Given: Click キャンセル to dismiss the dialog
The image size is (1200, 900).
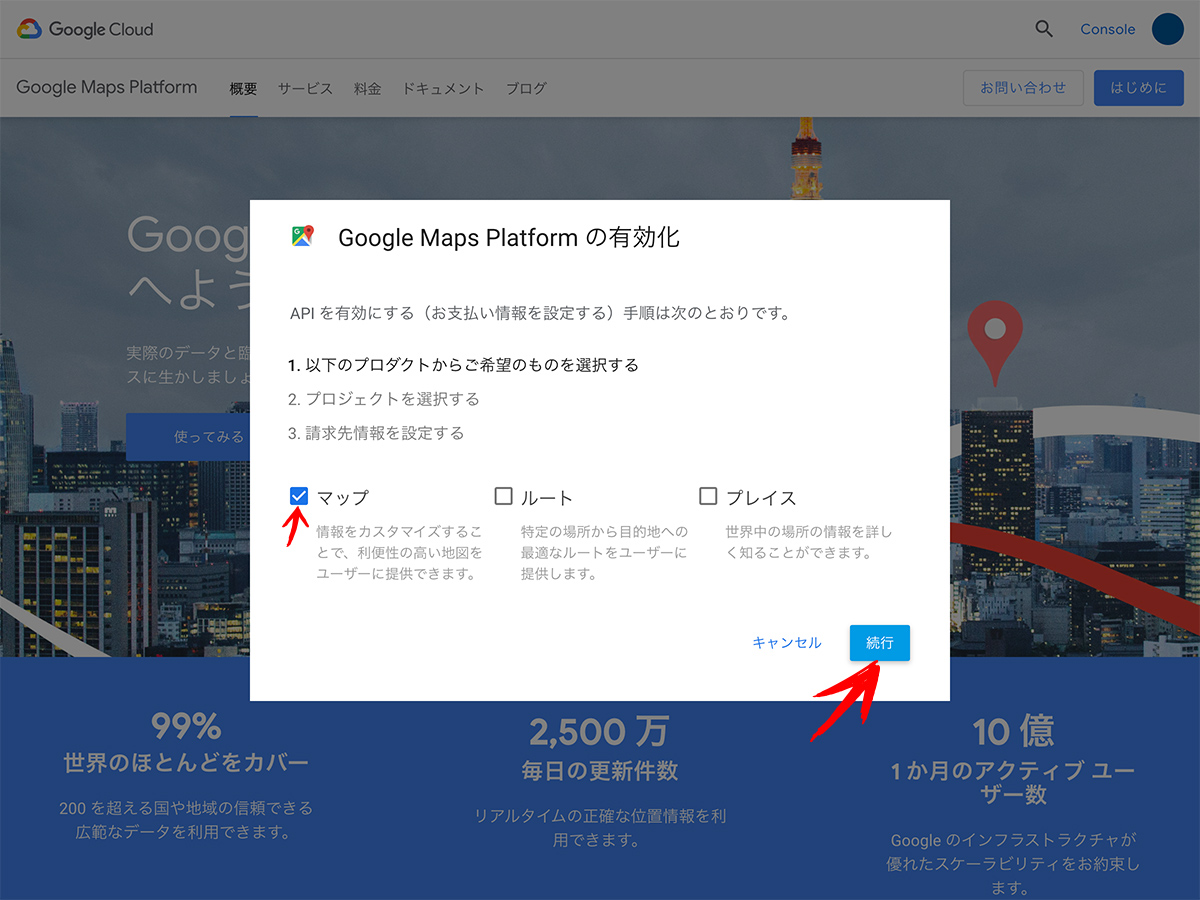Looking at the screenshot, I should [786, 642].
